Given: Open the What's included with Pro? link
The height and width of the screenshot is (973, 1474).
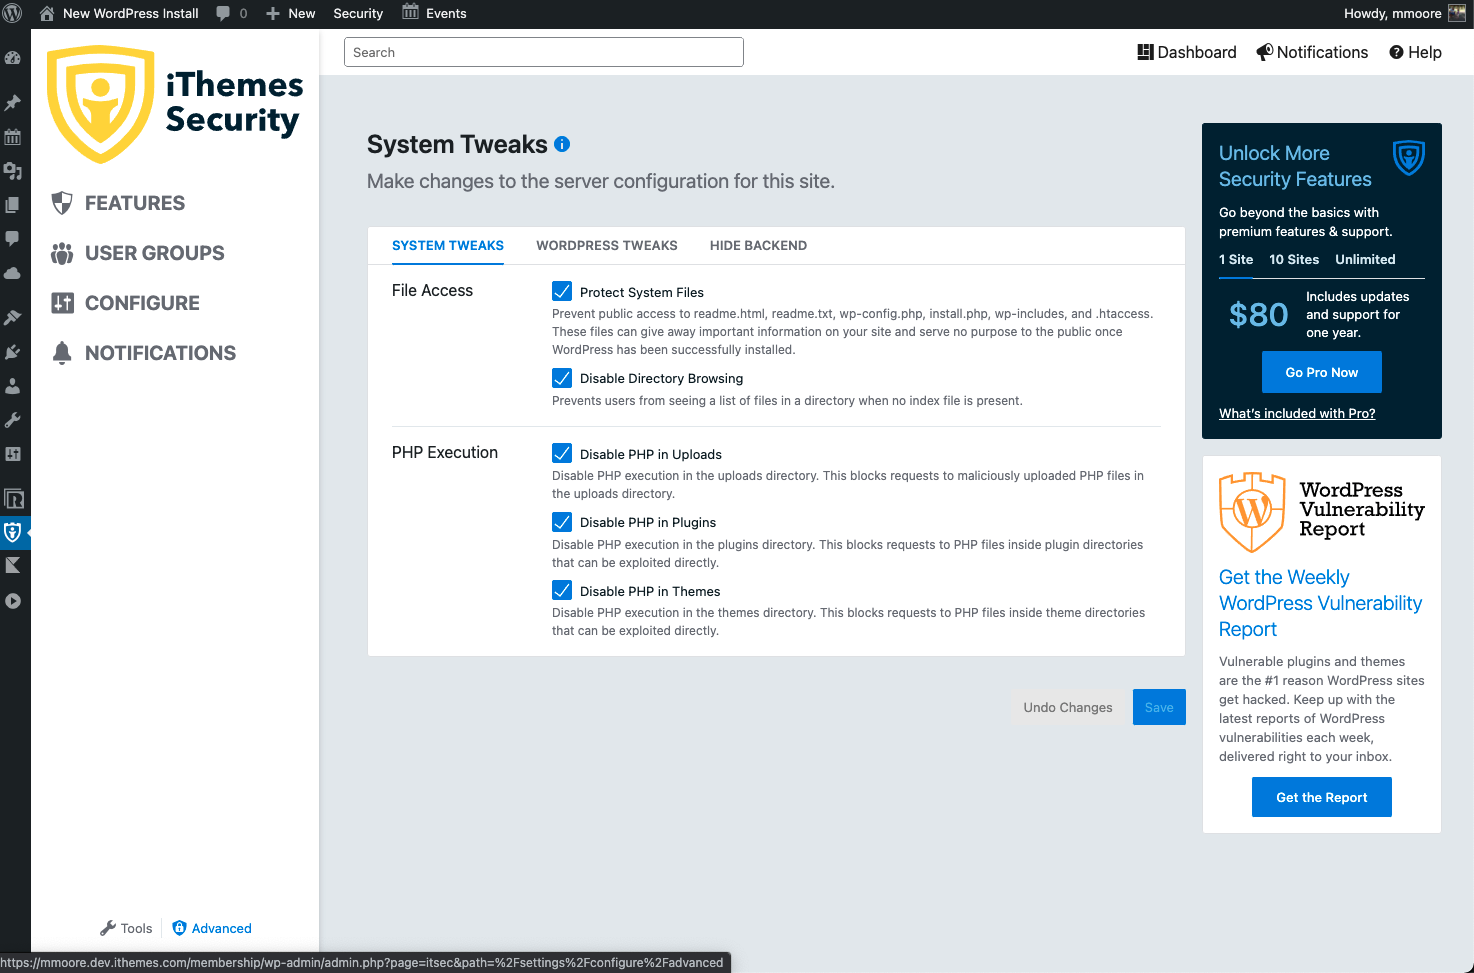Looking at the screenshot, I should (x=1297, y=414).
